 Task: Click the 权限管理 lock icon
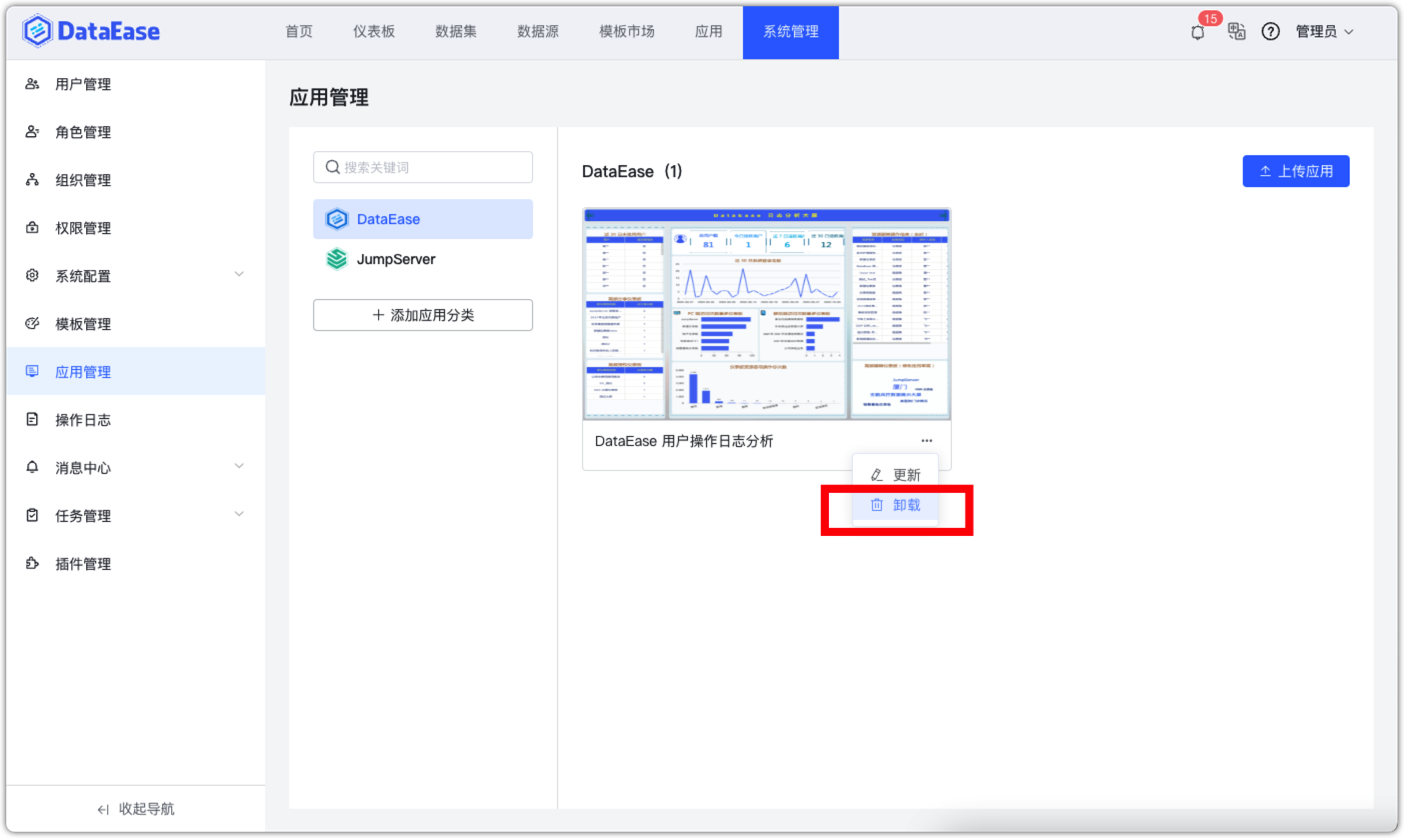(x=32, y=228)
